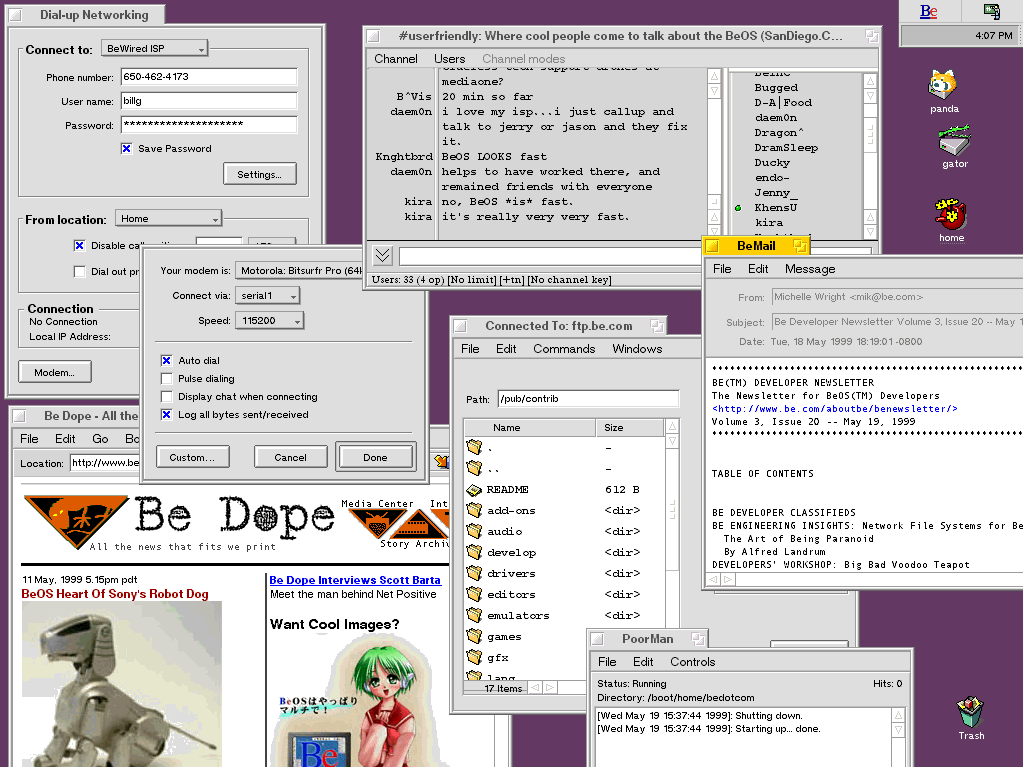Click the audio folder icon
The height and width of the screenshot is (768, 1024).
click(475, 531)
